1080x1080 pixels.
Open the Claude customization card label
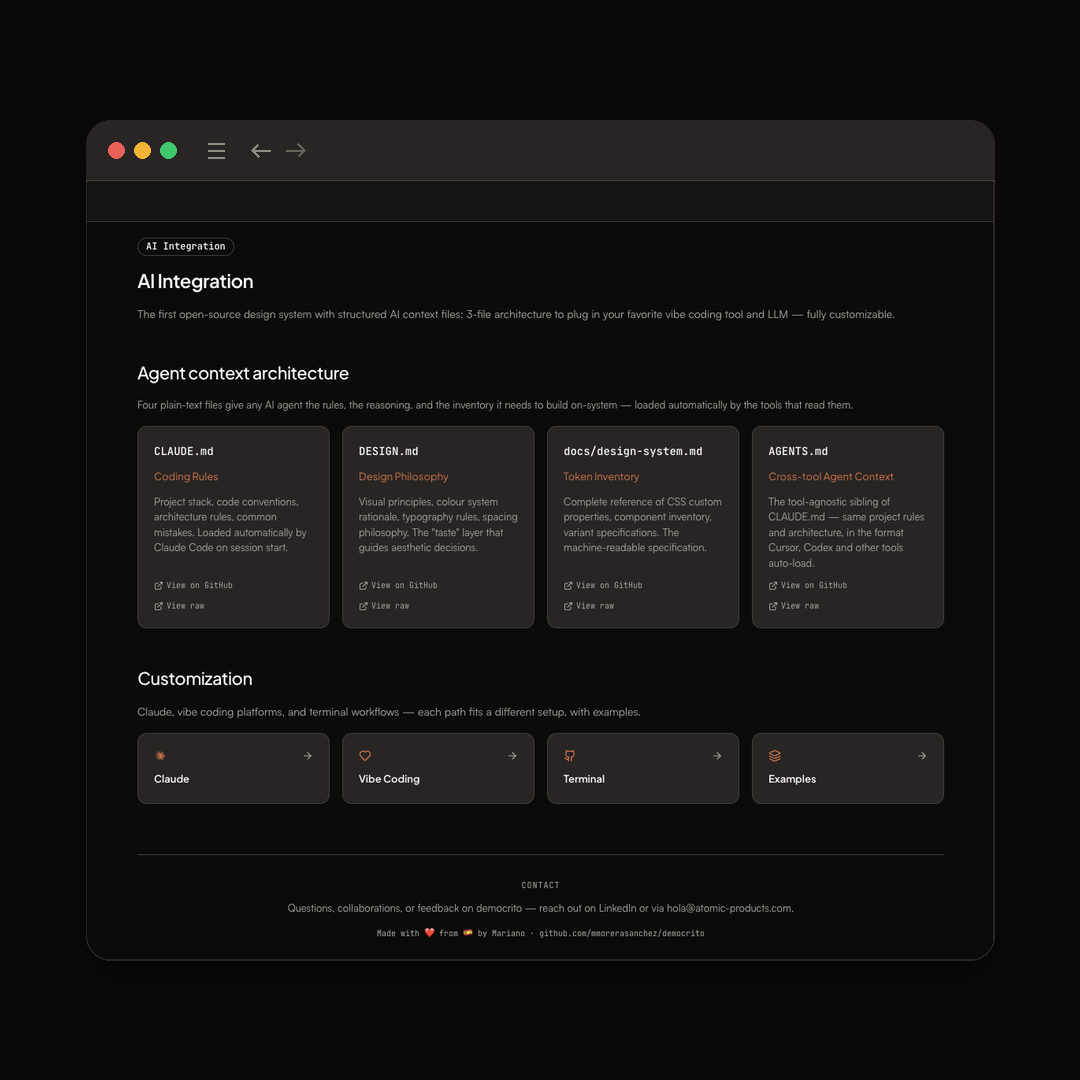172,779
